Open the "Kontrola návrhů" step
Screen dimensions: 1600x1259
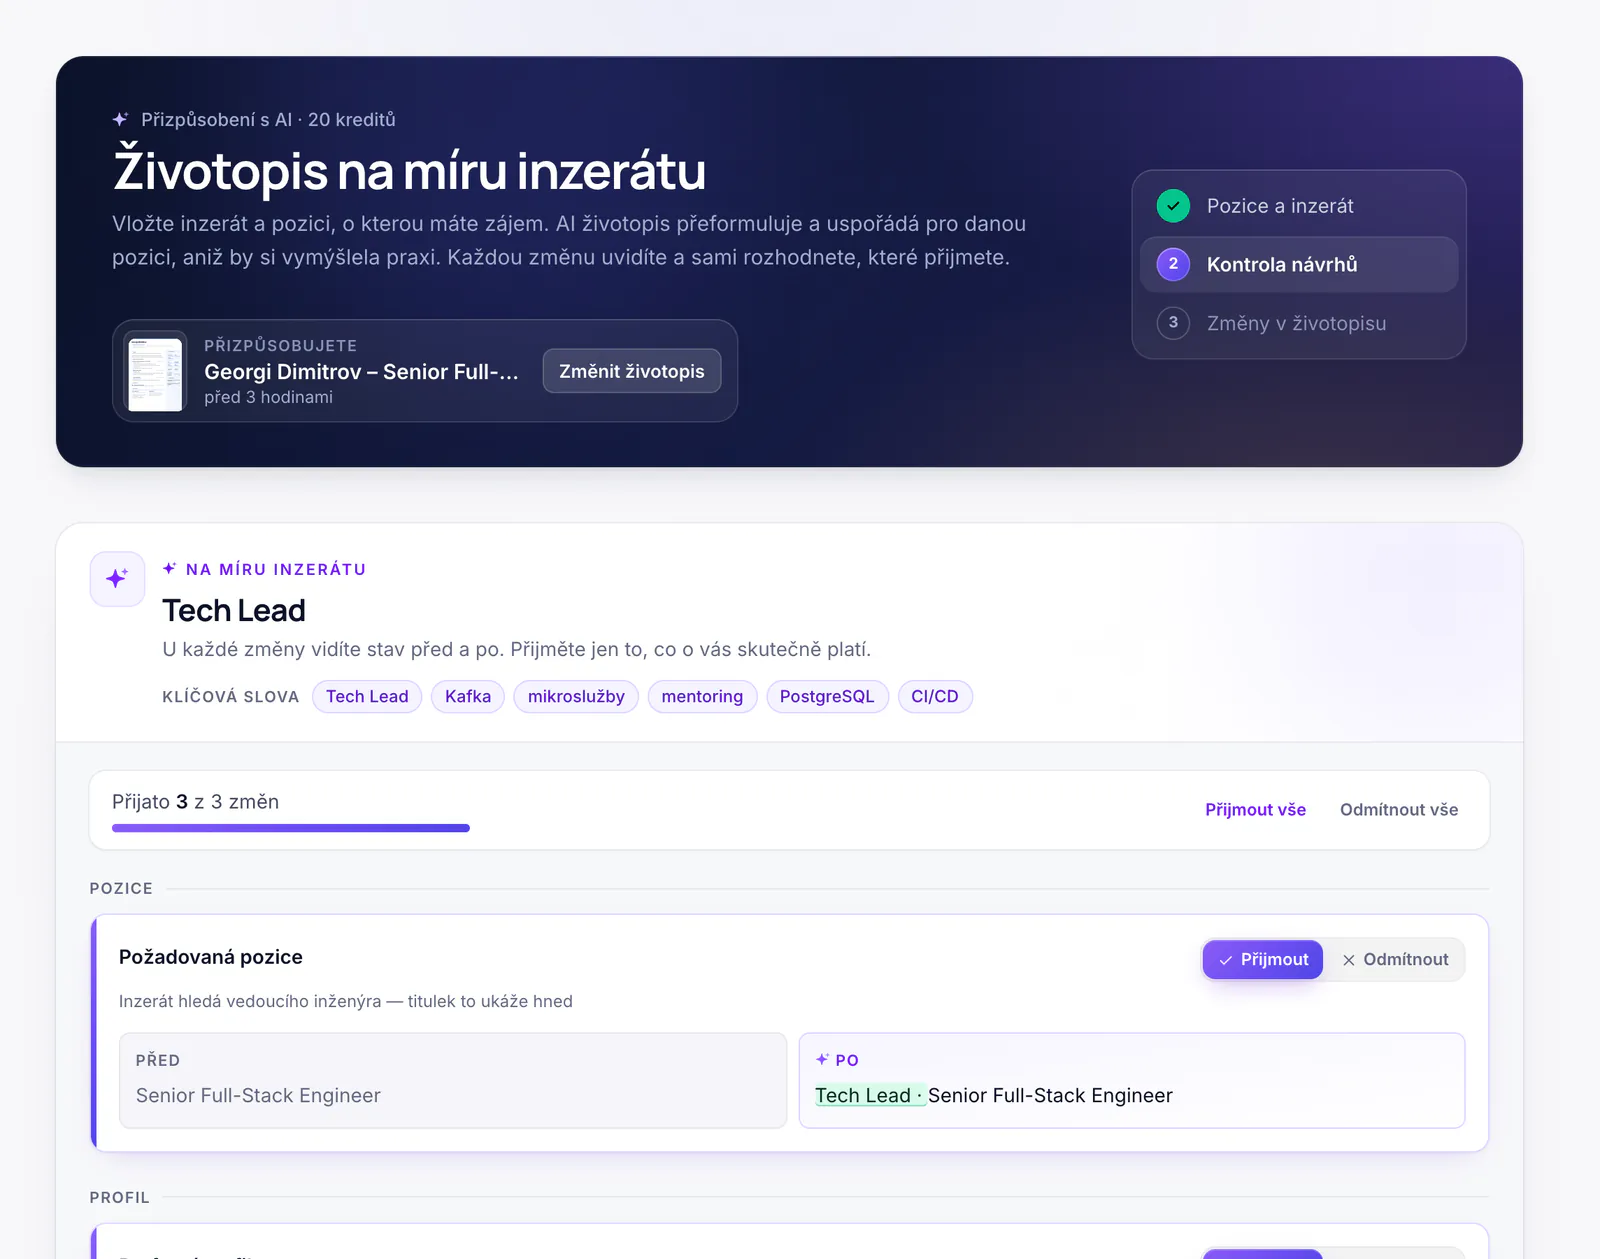point(1299,264)
